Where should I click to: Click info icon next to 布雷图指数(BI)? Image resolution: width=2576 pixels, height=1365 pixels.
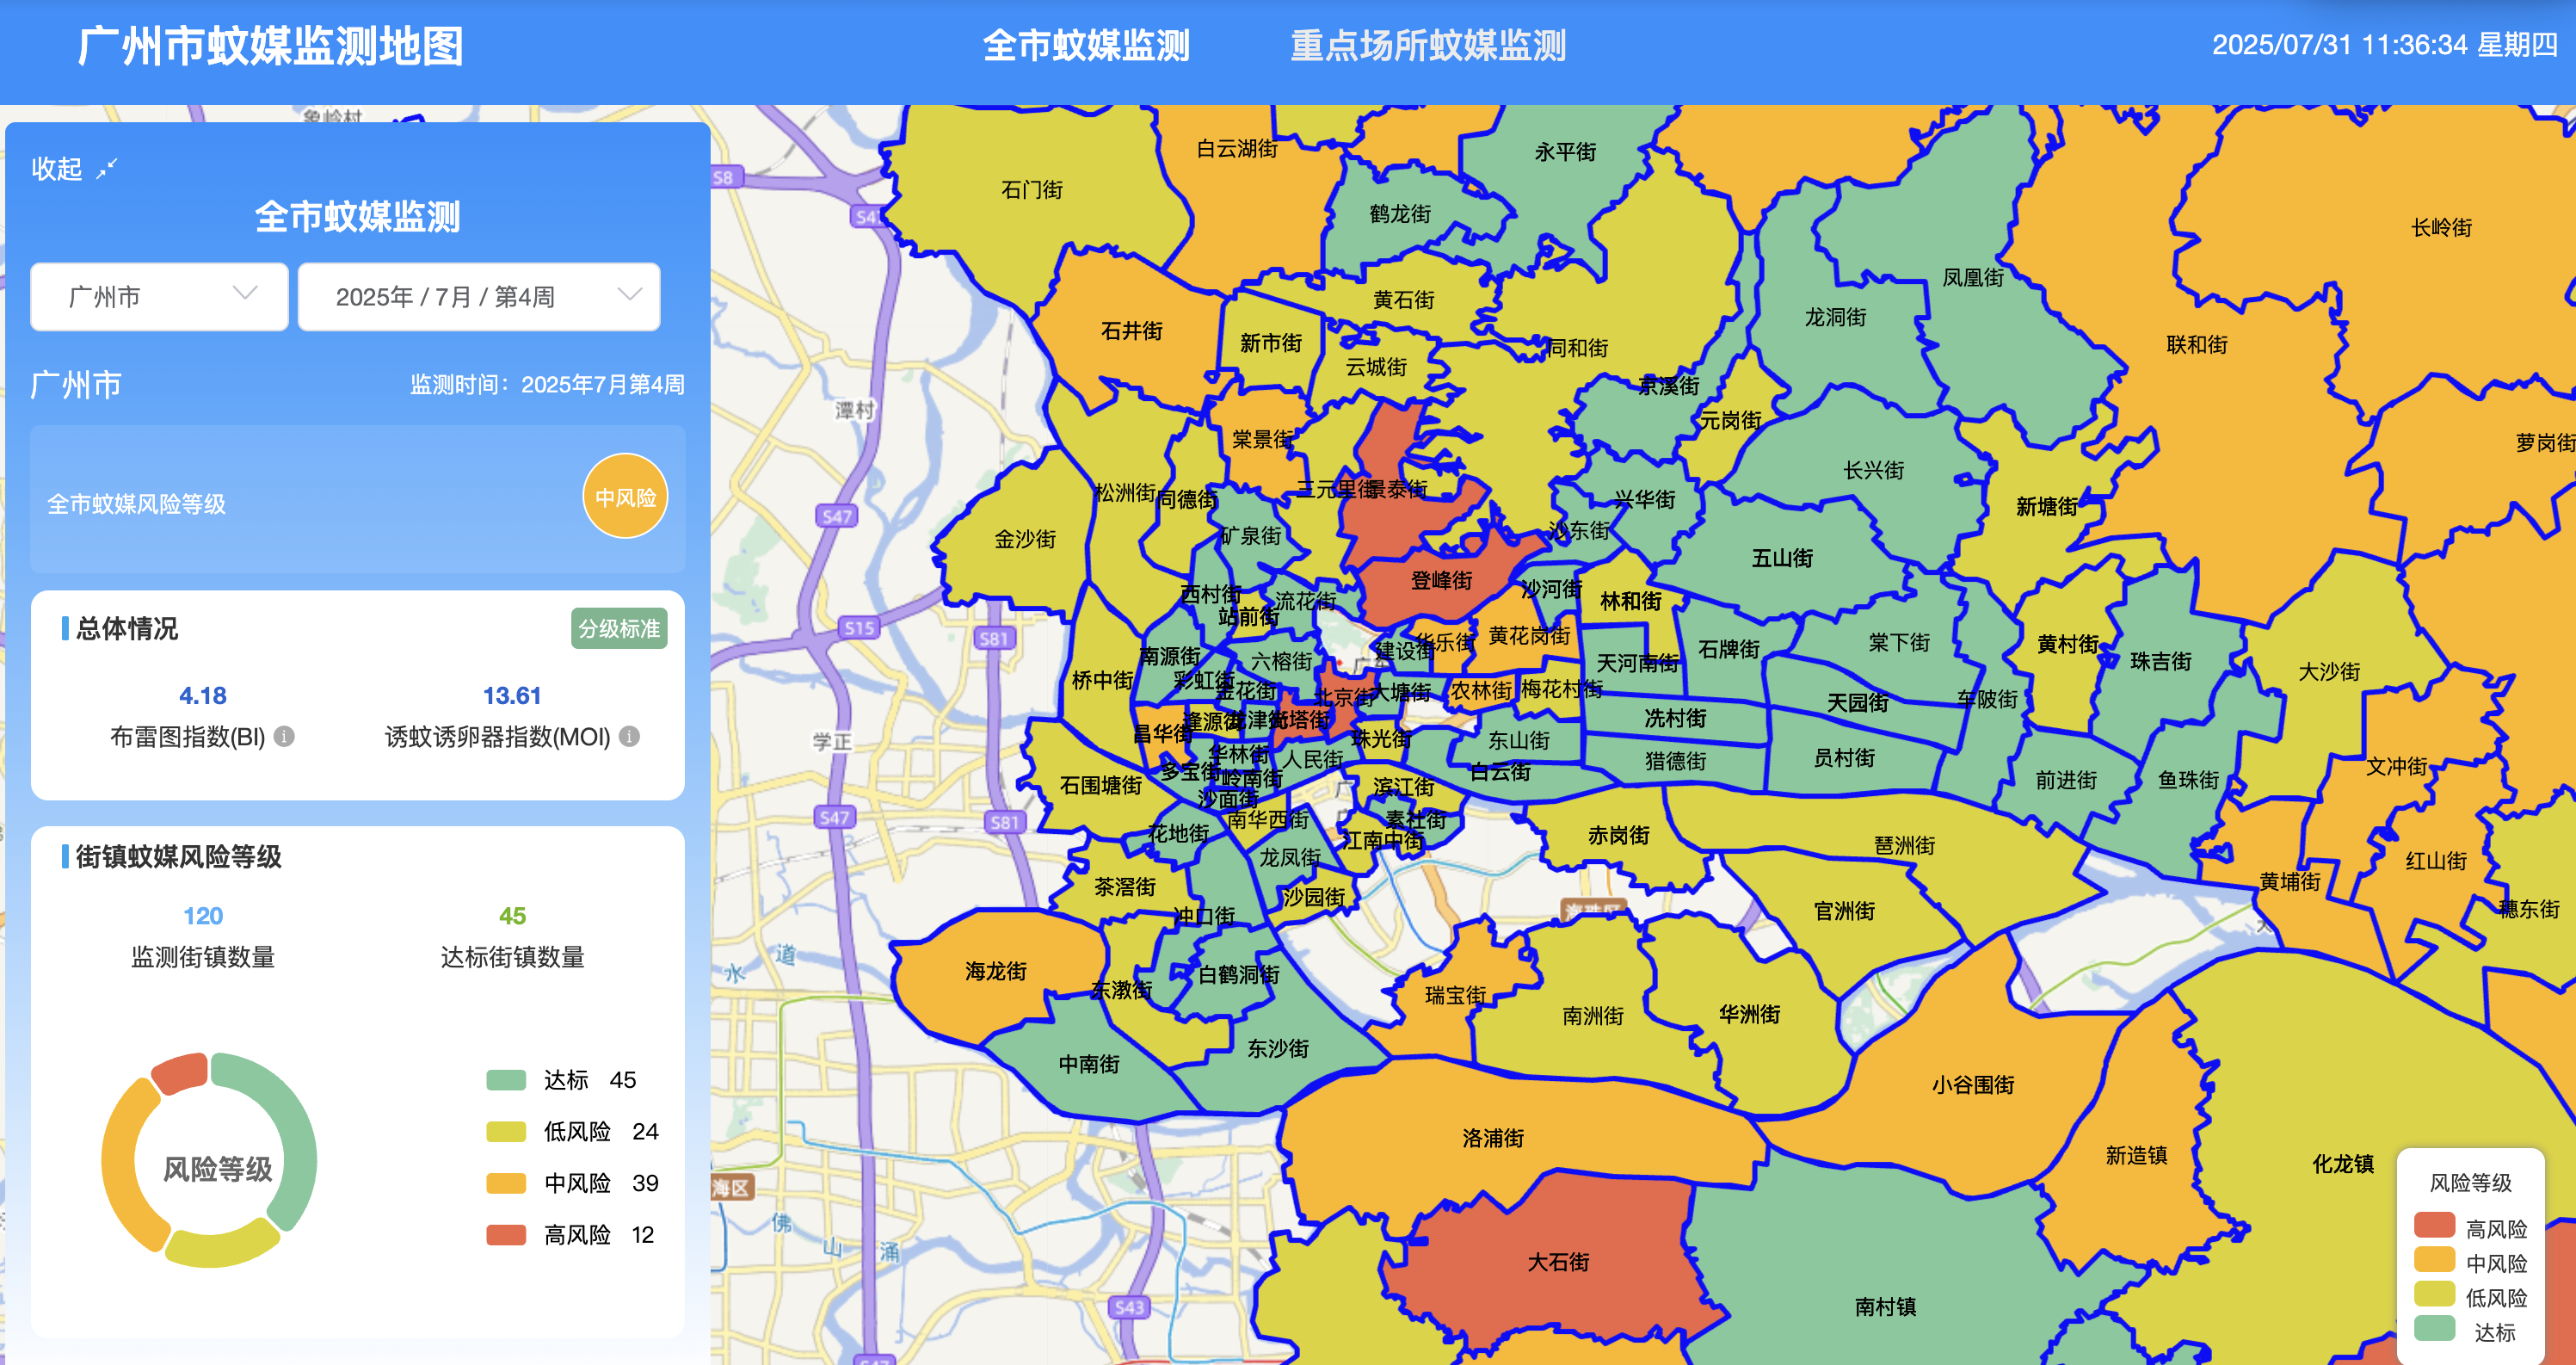(284, 737)
